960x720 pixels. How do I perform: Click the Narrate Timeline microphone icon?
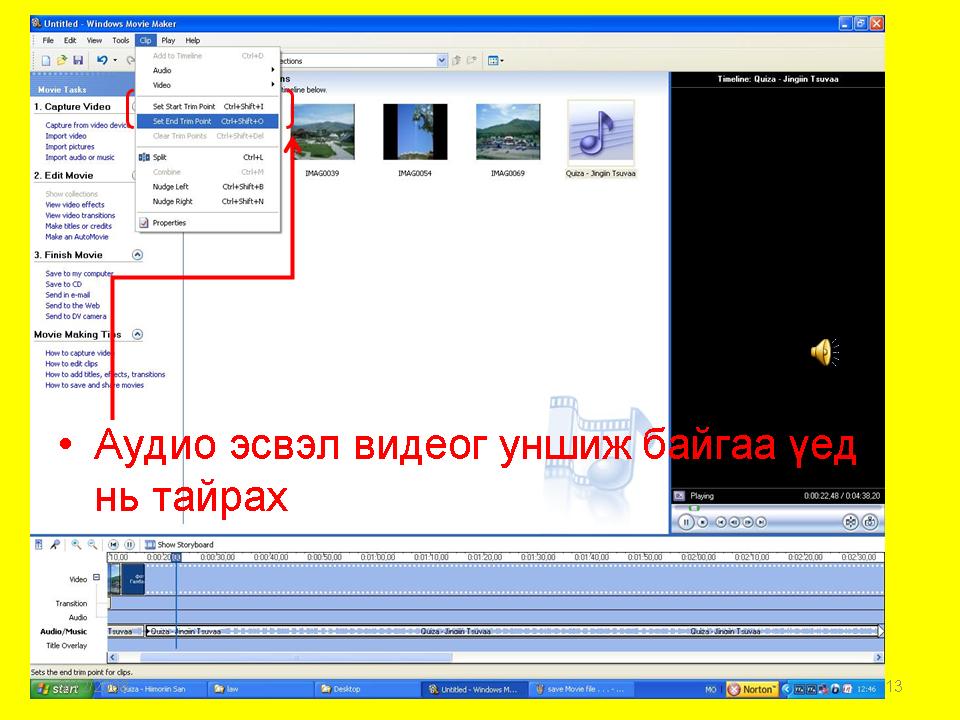click(55, 545)
